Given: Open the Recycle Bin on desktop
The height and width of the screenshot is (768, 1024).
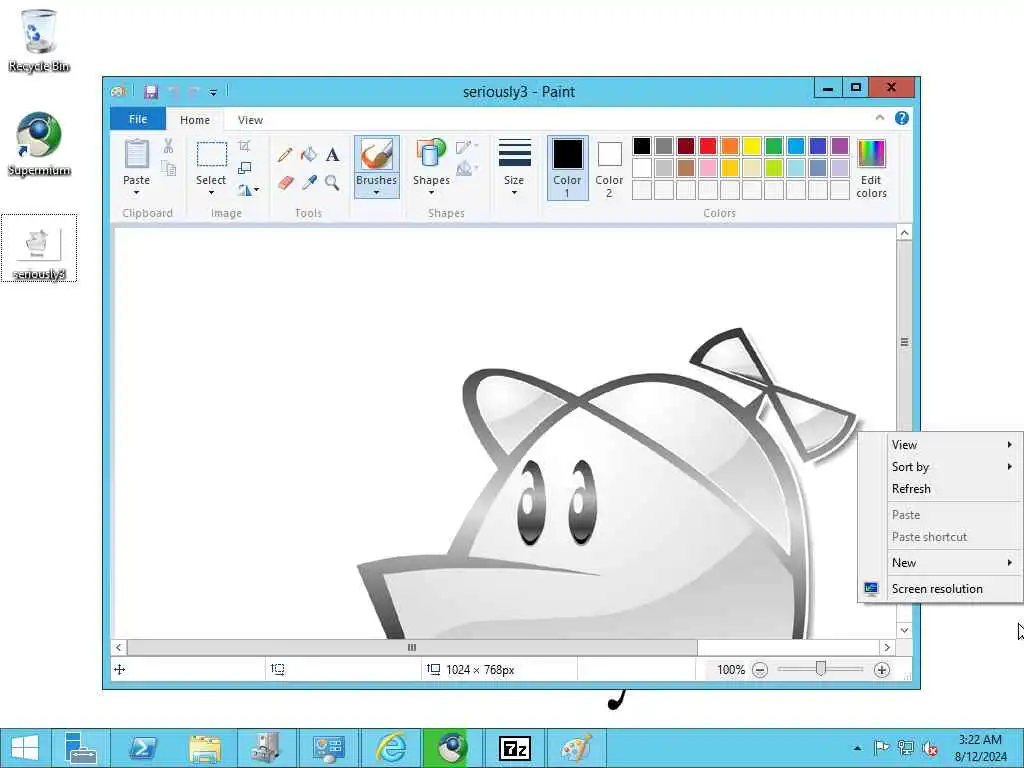Looking at the screenshot, I should (39, 40).
